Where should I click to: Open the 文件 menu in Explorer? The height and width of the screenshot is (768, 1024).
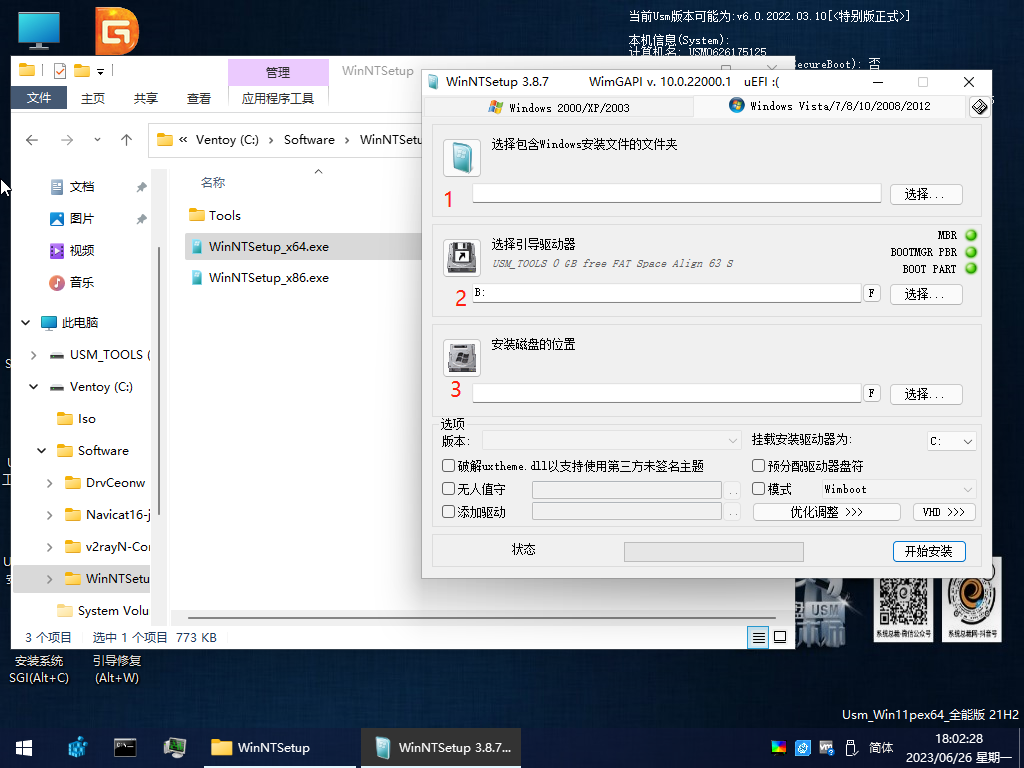39,98
